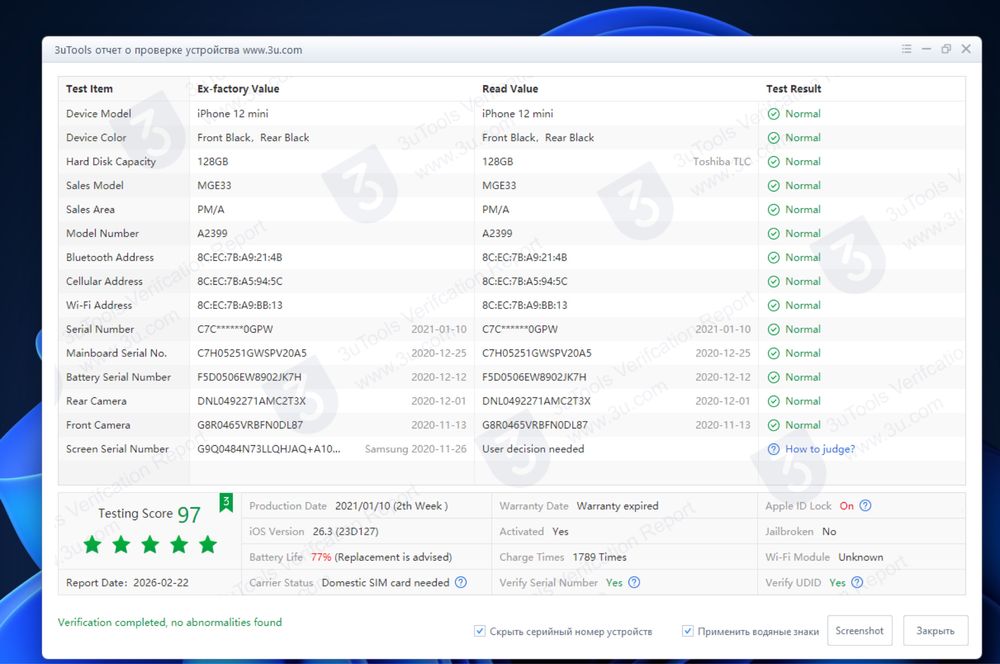Click the Wi-Fi Module 'Unknown' value
Viewport: 1000px width, 664px height.
click(x=860, y=557)
